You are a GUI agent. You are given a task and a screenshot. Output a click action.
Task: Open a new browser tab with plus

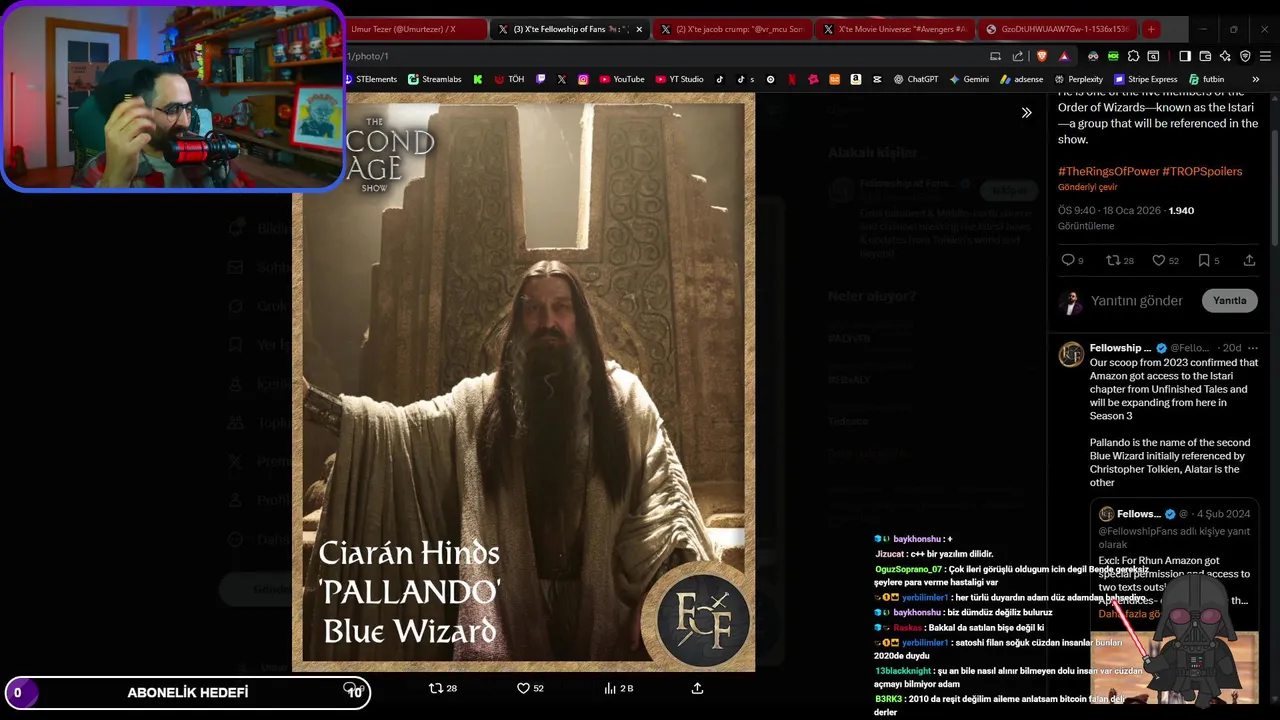click(x=1151, y=29)
